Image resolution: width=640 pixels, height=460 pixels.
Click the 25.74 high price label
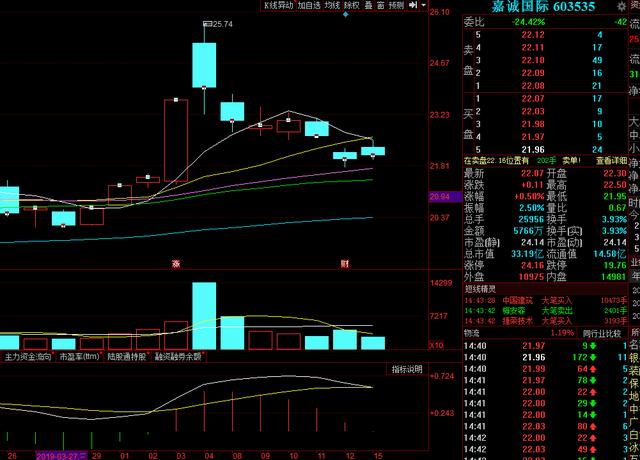pyautogui.click(x=222, y=24)
